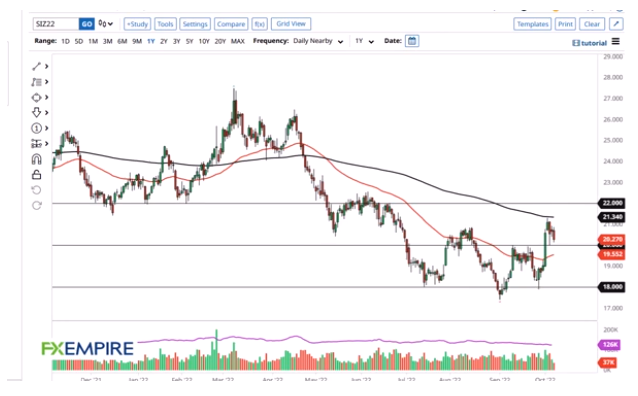
Task: Select the 20Y range
Action: click(220, 41)
